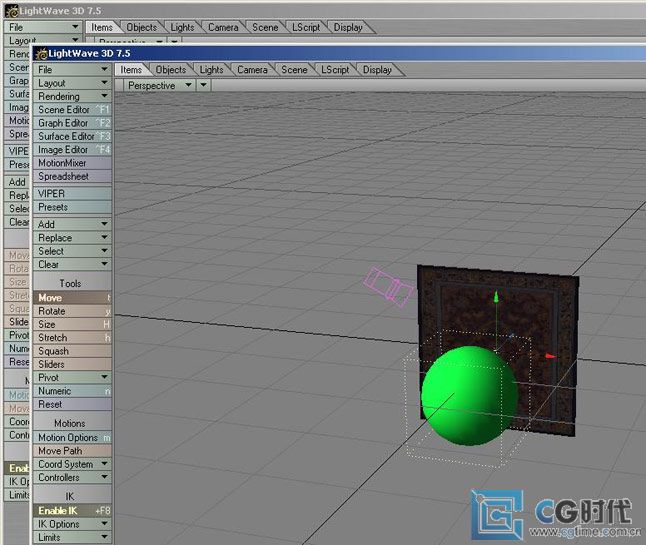Screen dimensions: 646x545
Task: Switch to the Camera tab in front window
Action: coord(252,70)
